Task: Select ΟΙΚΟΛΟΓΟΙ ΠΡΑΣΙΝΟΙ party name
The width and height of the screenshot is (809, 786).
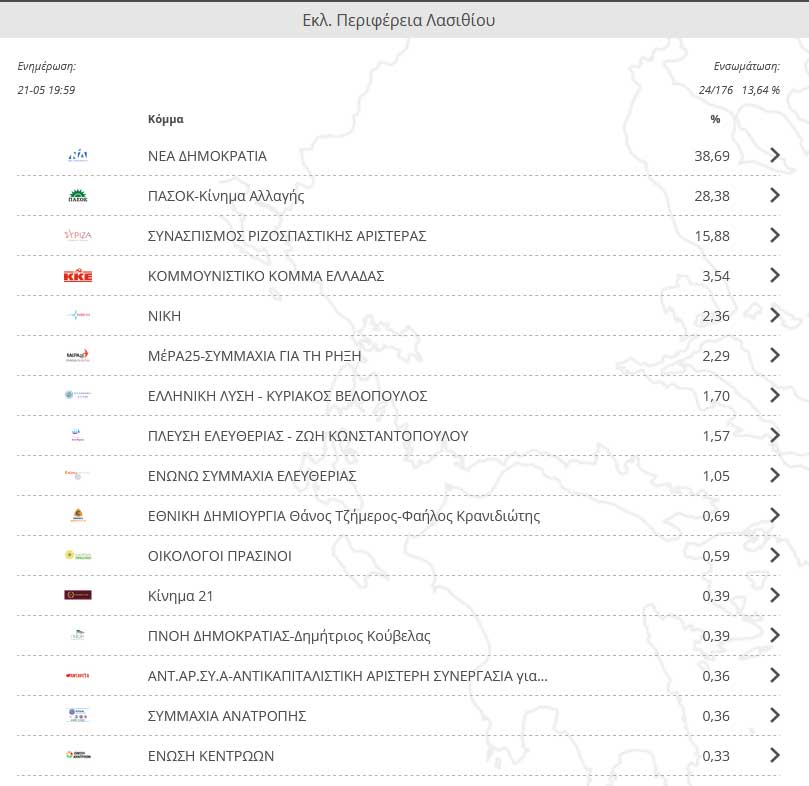Action: tap(219, 556)
